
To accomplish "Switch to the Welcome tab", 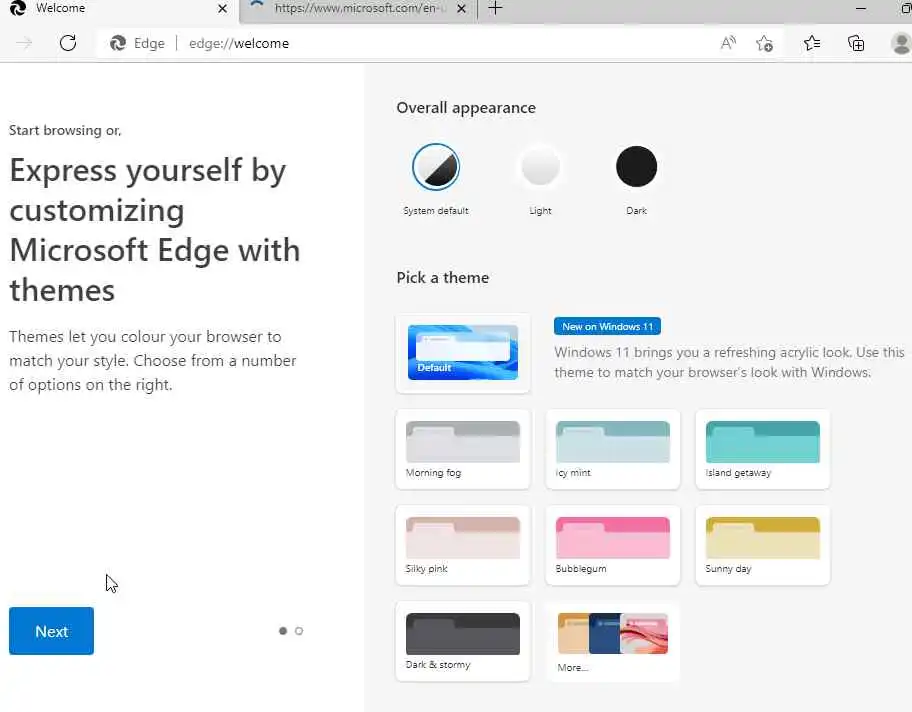I will click(x=119, y=9).
